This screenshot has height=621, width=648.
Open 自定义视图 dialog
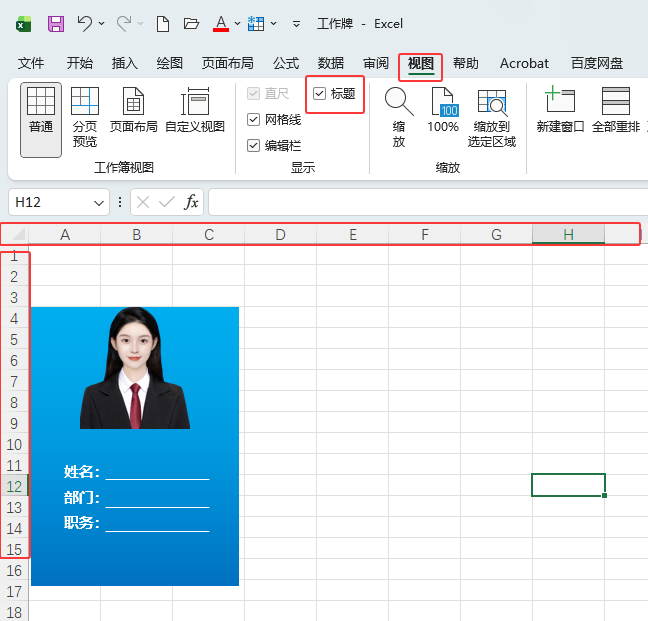pyautogui.click(x=195, y=109)
